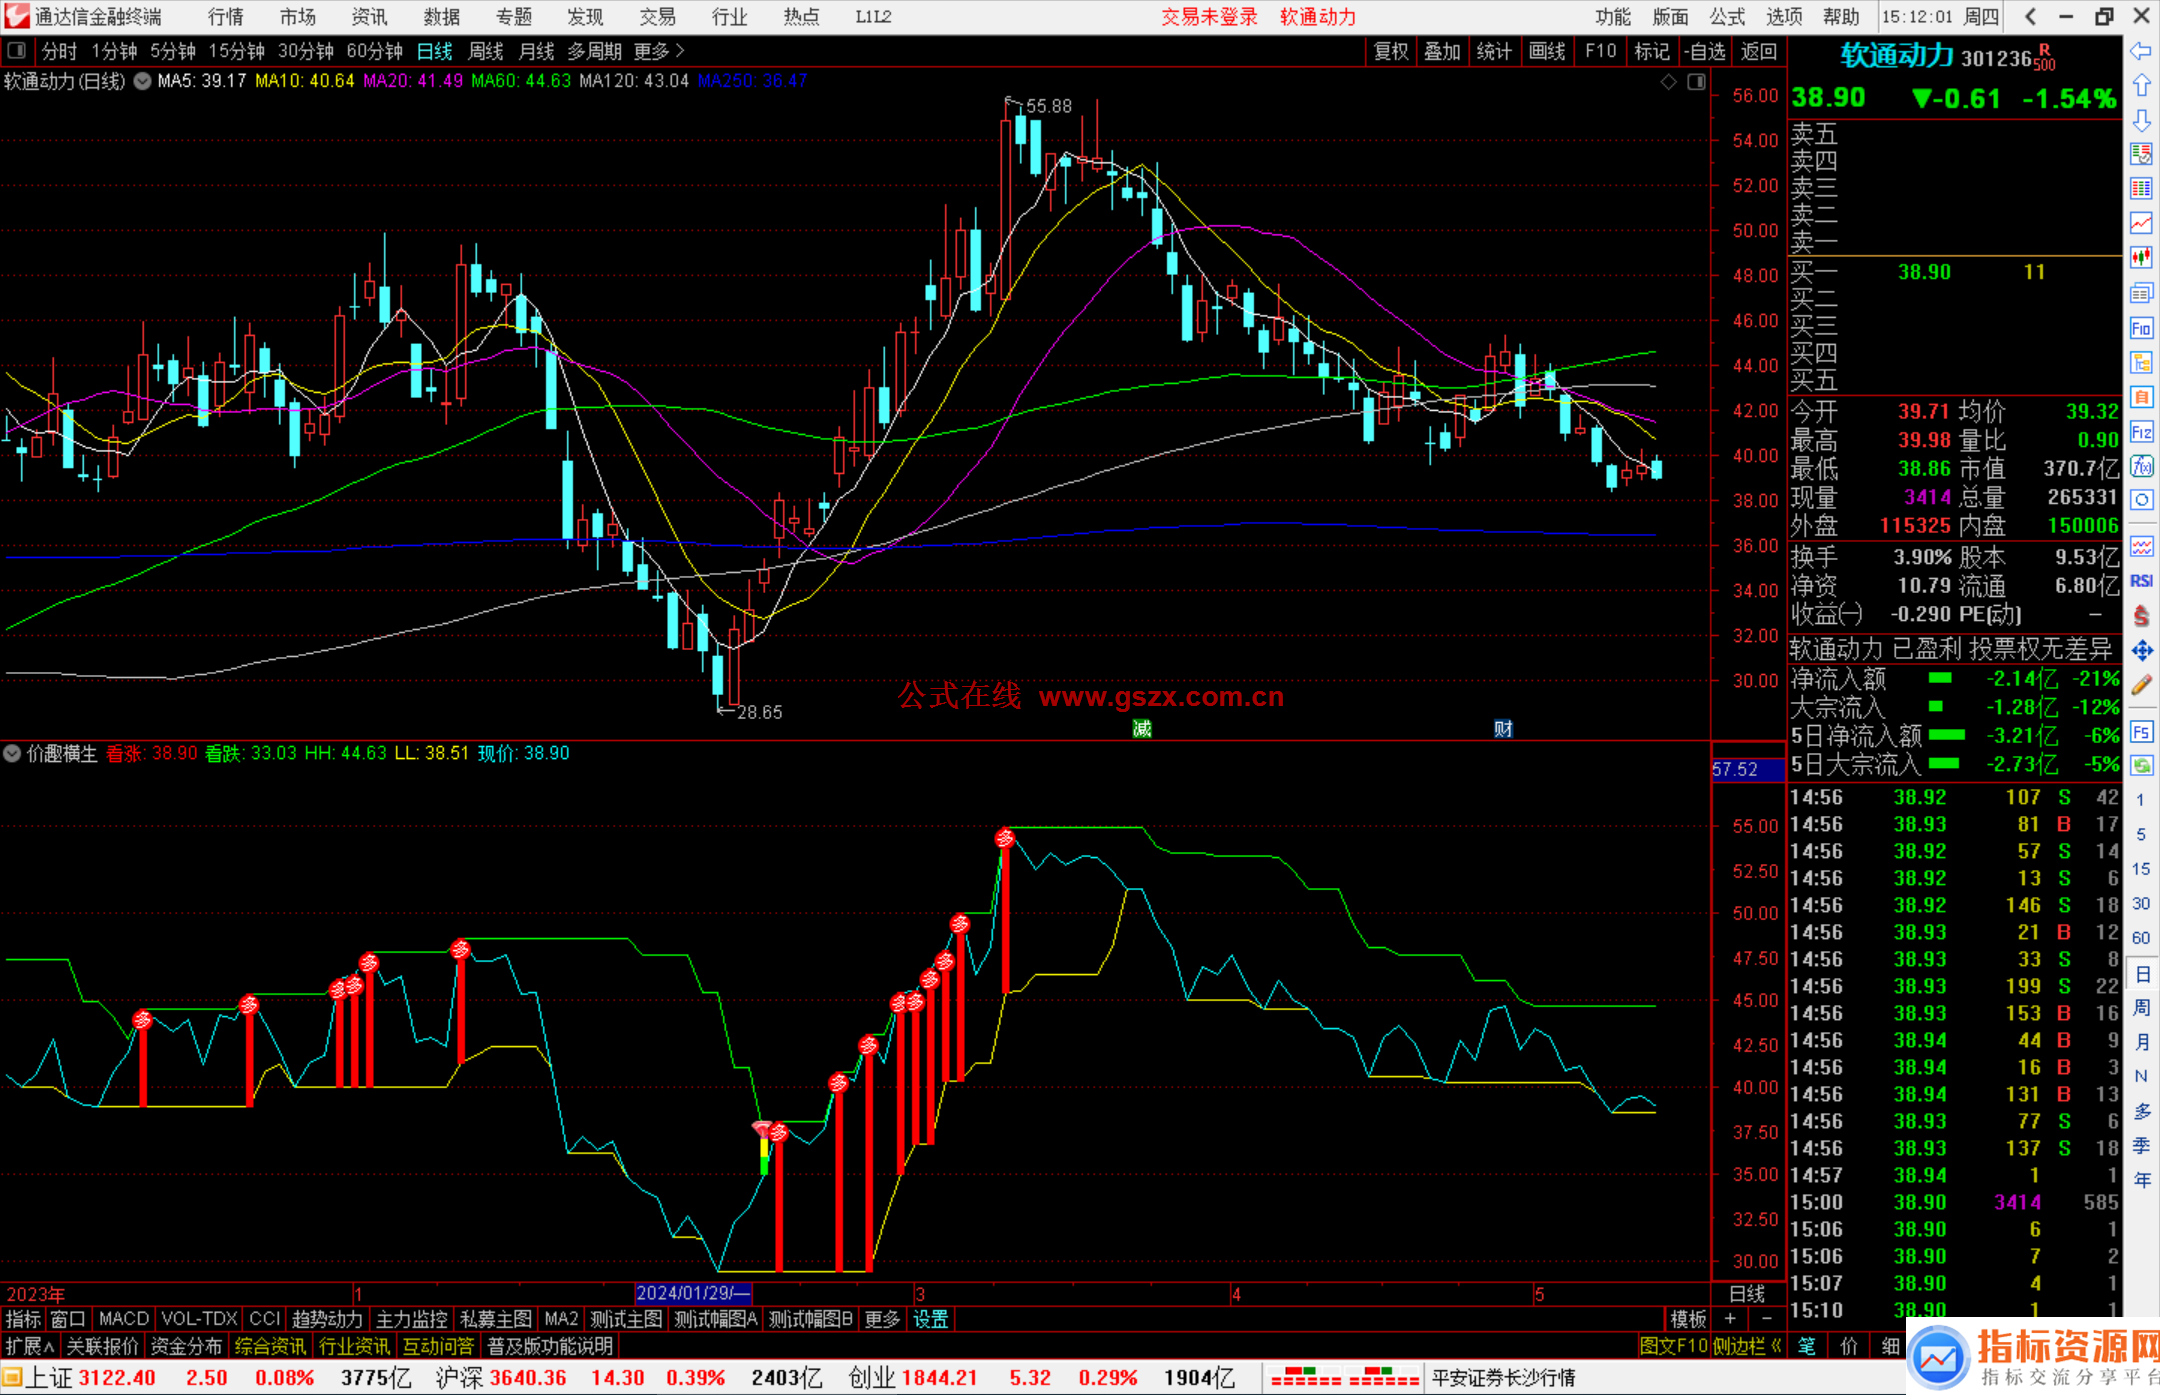The image size is (2160, 1395).
Task: Collapse the 侧边栏 sidebar panel
Action: [1747, 1346]
